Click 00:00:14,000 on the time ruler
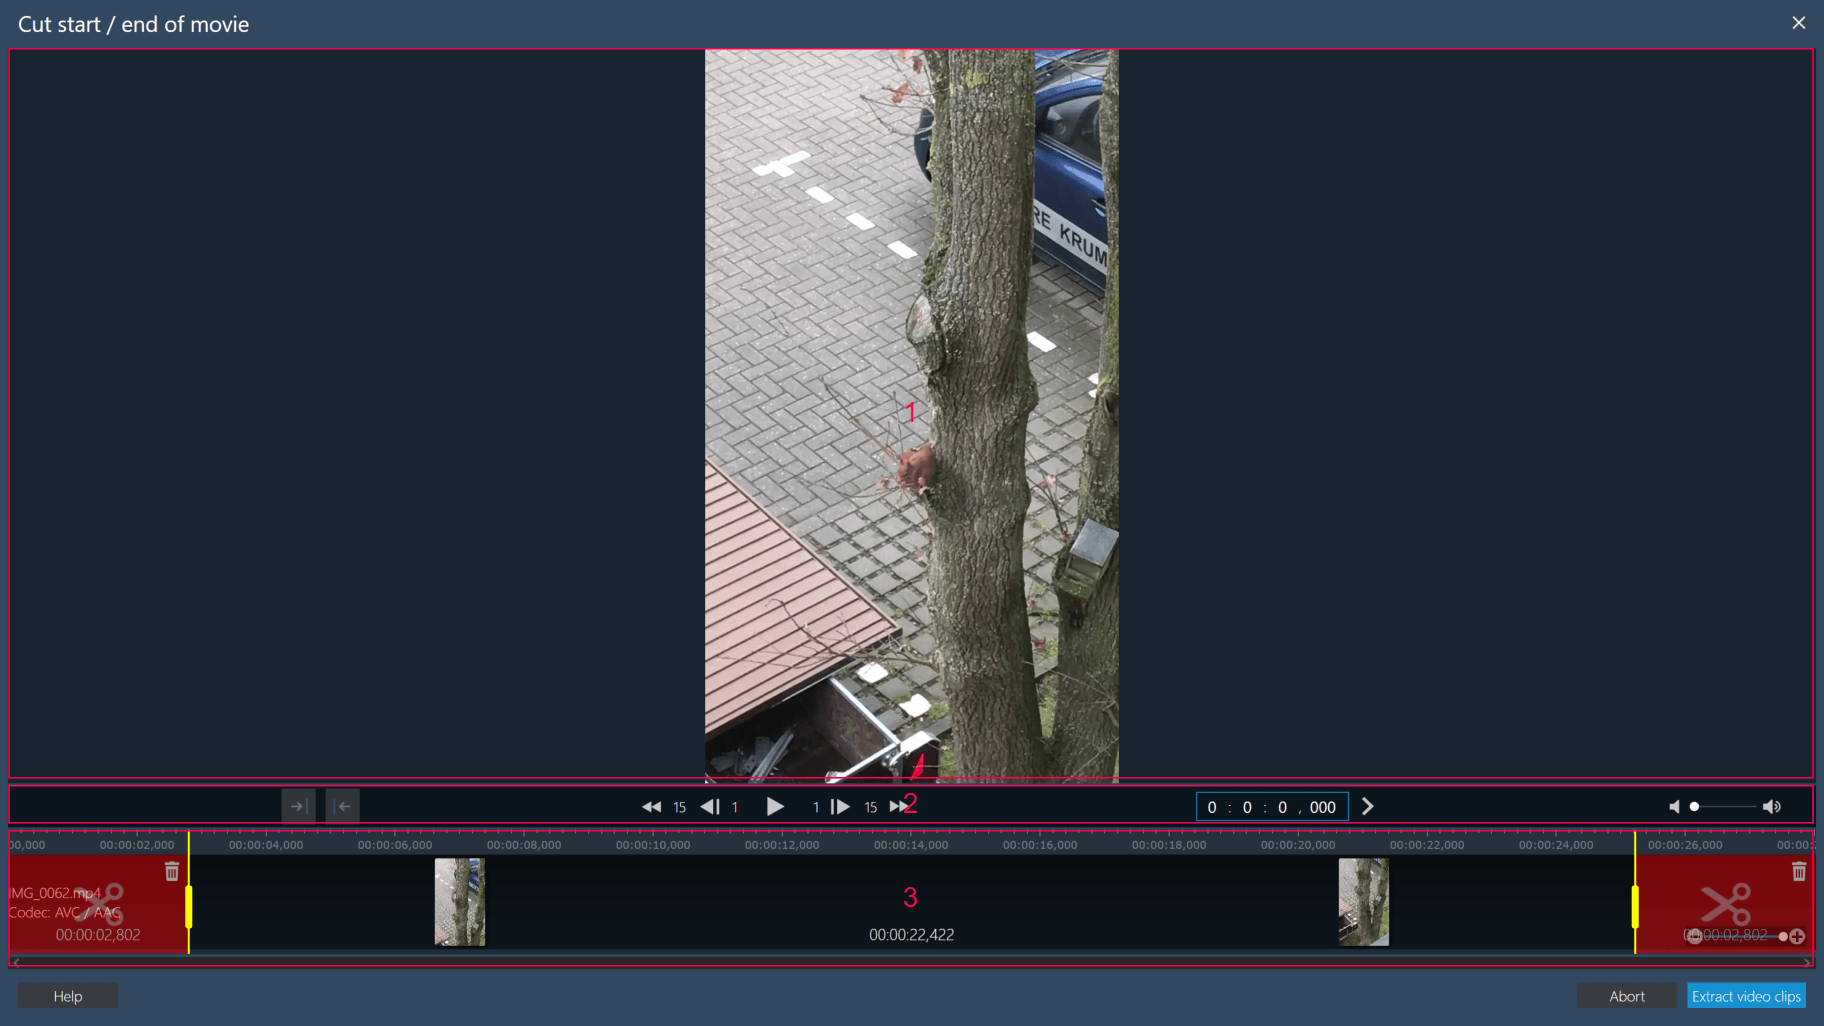This screenshot has height=1026, width=1824. [x=911, y=845]
